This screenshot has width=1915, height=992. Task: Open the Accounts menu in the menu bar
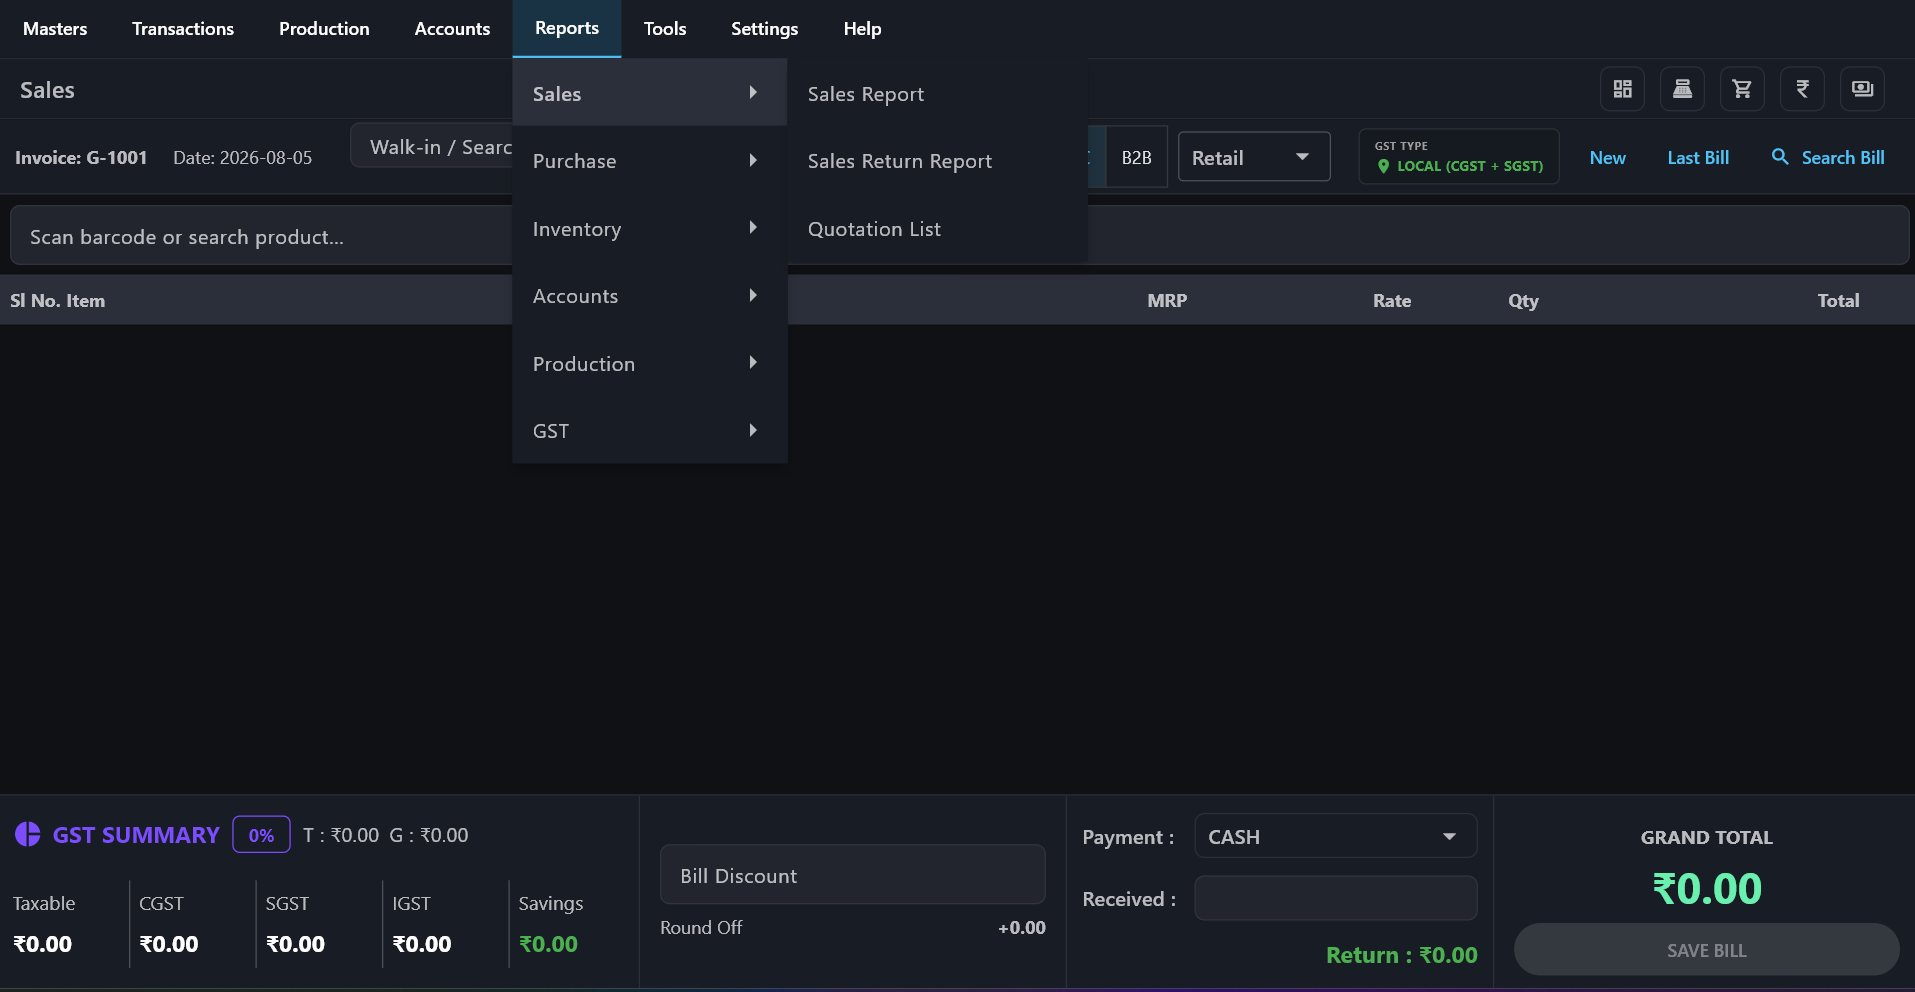452,28
